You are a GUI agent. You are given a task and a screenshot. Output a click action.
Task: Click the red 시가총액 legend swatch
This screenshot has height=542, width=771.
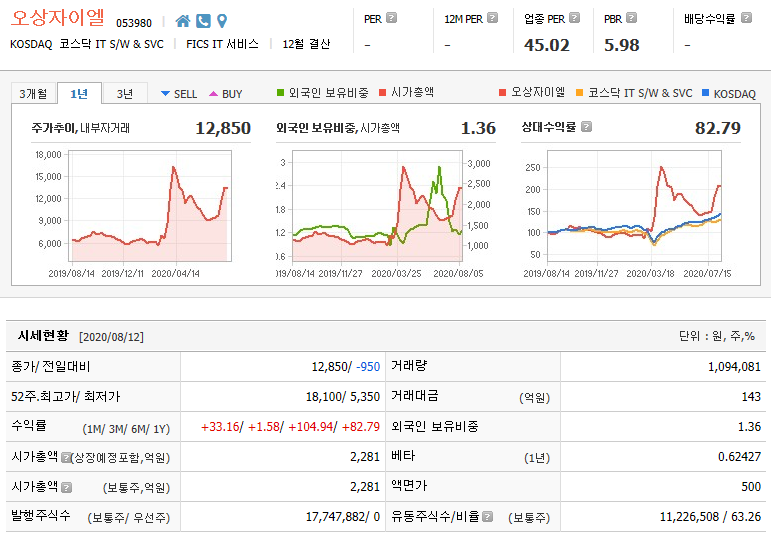(383, 92)
